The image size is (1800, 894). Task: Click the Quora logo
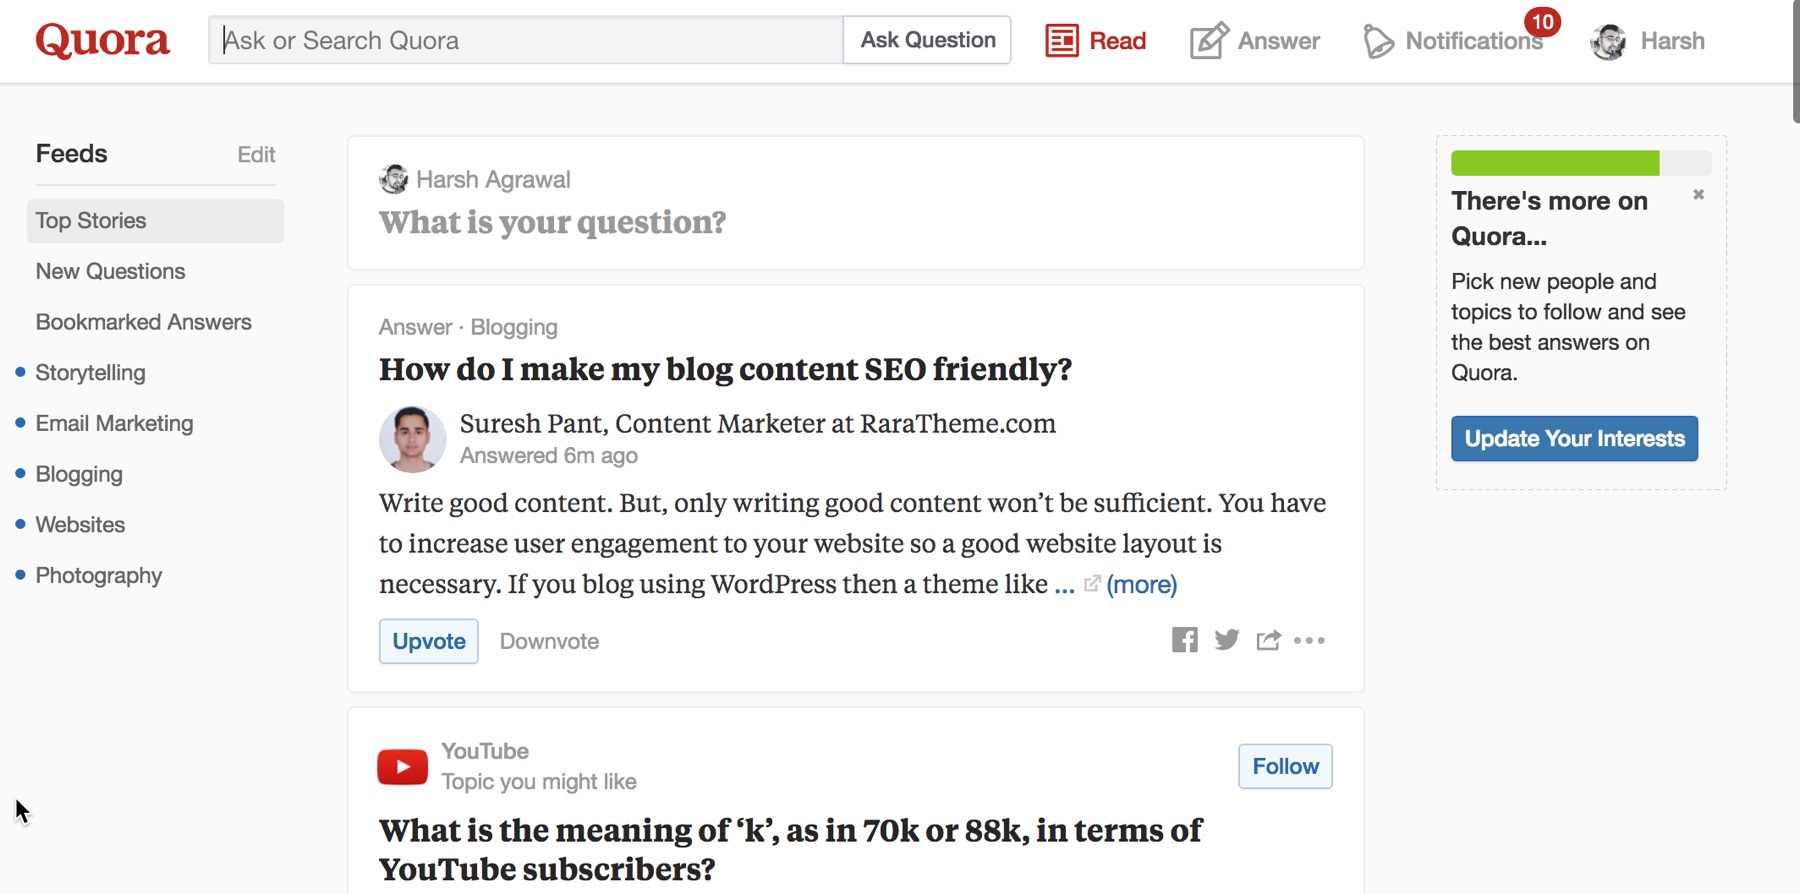point(102,40)
